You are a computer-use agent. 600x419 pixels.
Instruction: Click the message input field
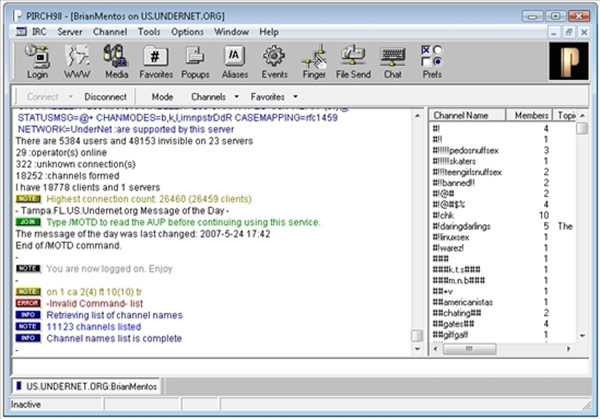(300, 367)
